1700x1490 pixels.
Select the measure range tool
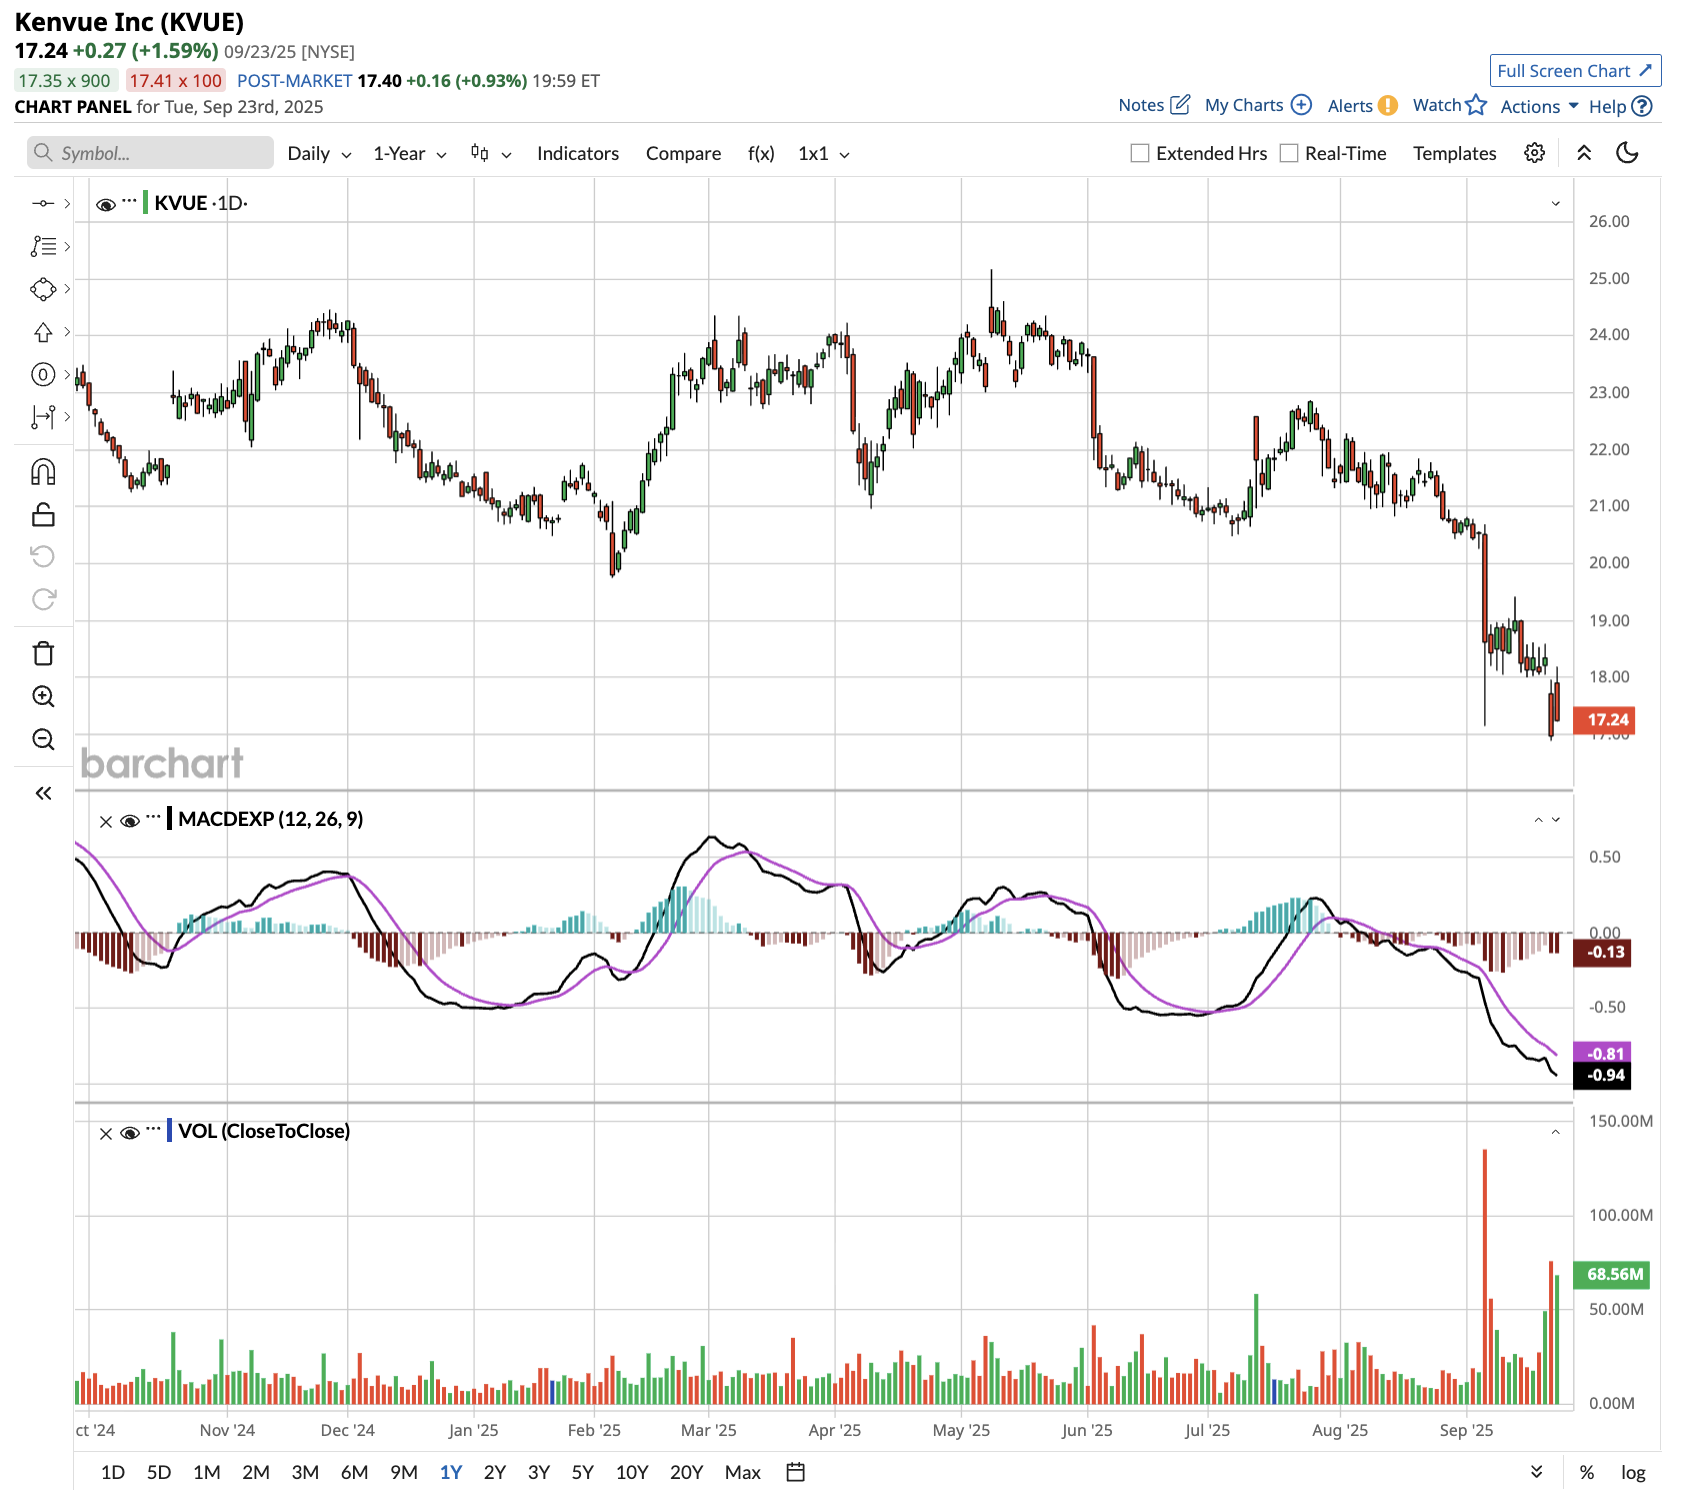click(42, 417)
